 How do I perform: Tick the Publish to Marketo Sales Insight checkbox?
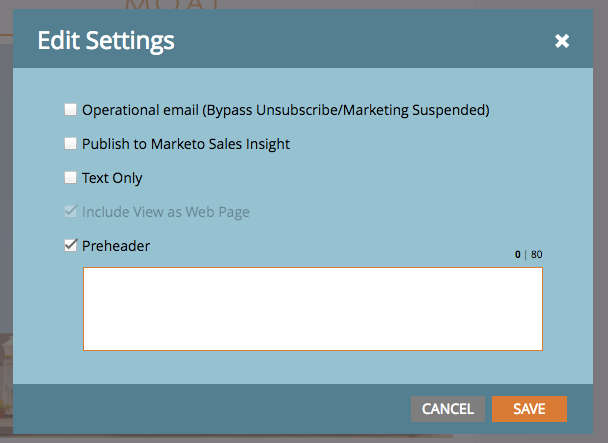(x=71, y=144)
